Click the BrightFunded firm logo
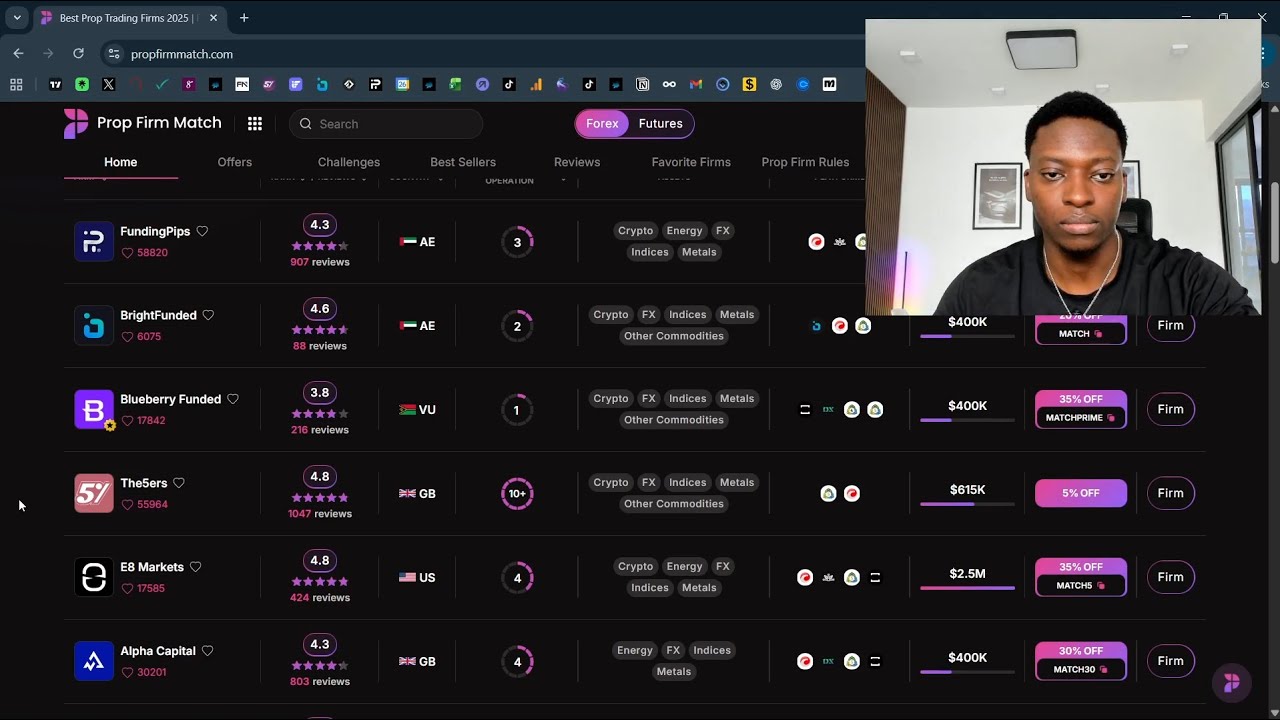This screenshot has height=720, width=1280. 94,325
